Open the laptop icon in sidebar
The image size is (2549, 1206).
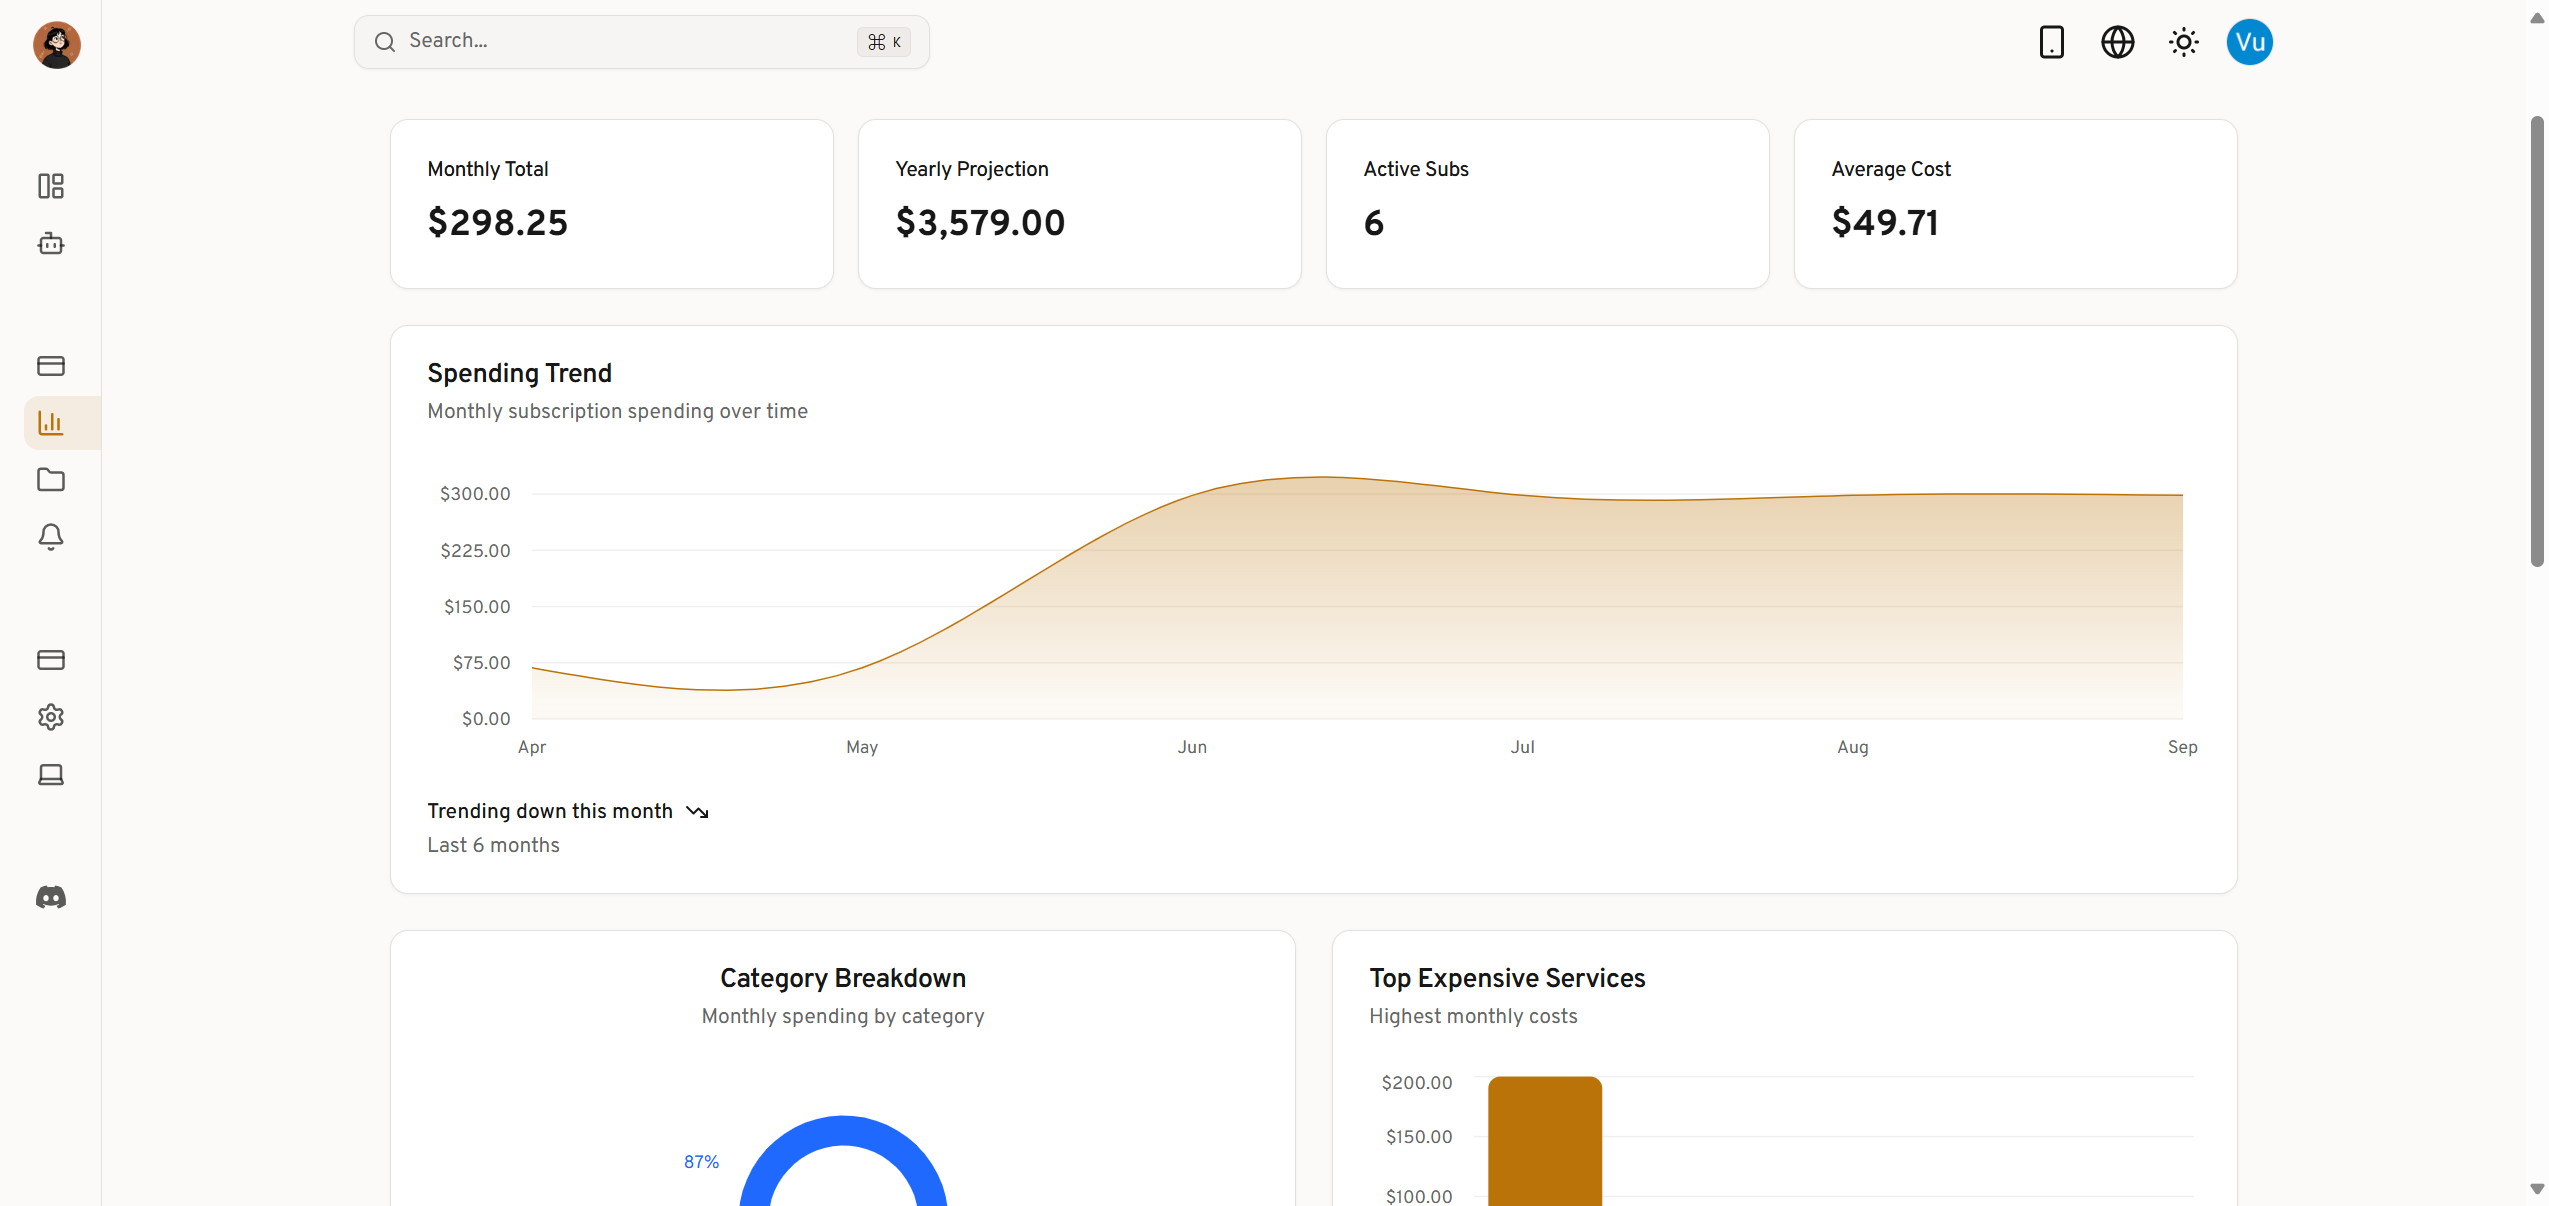51,774
